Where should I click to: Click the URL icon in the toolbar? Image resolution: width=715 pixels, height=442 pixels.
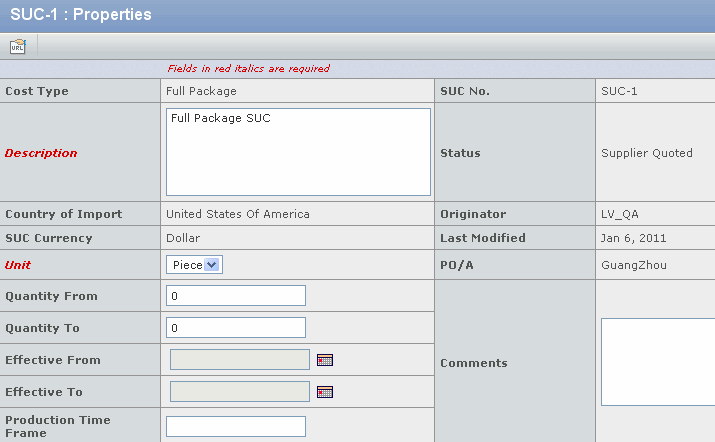(x=18, y=46)
